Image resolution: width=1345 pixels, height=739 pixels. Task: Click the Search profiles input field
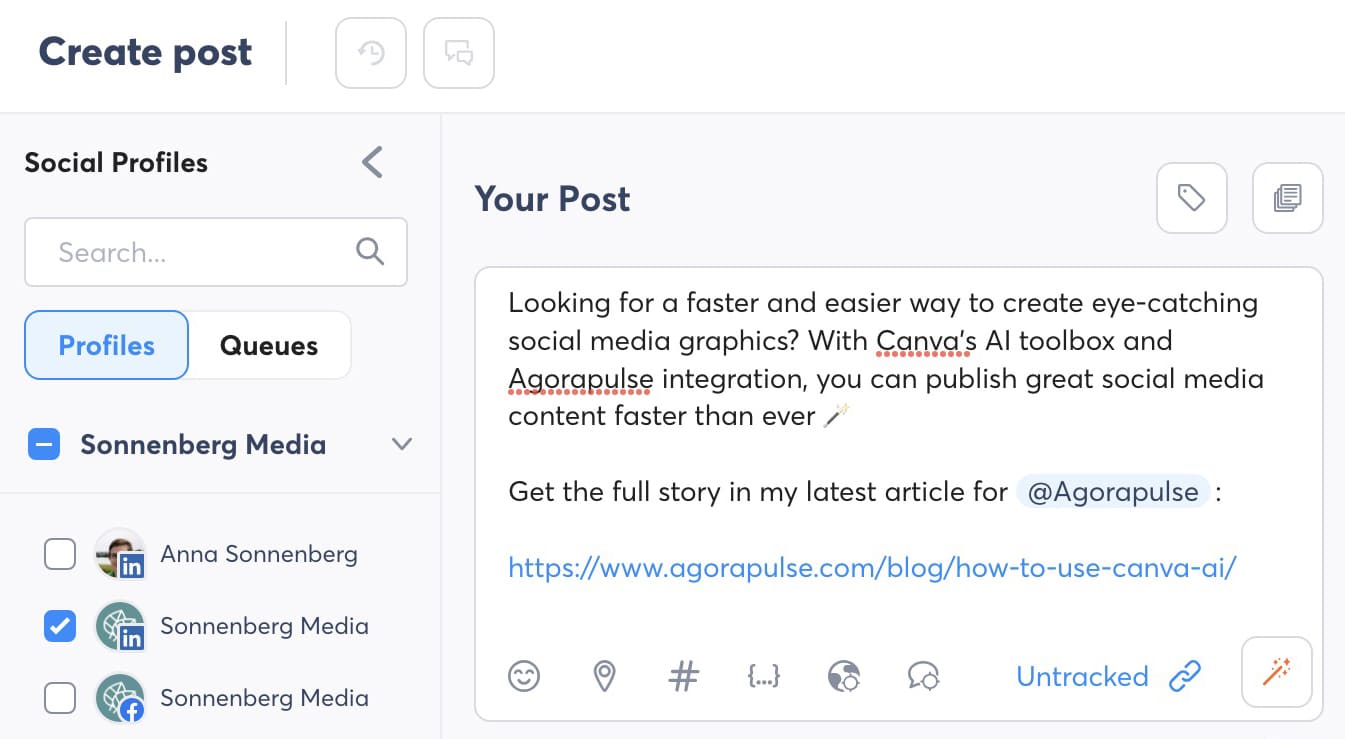pos(200,252)
